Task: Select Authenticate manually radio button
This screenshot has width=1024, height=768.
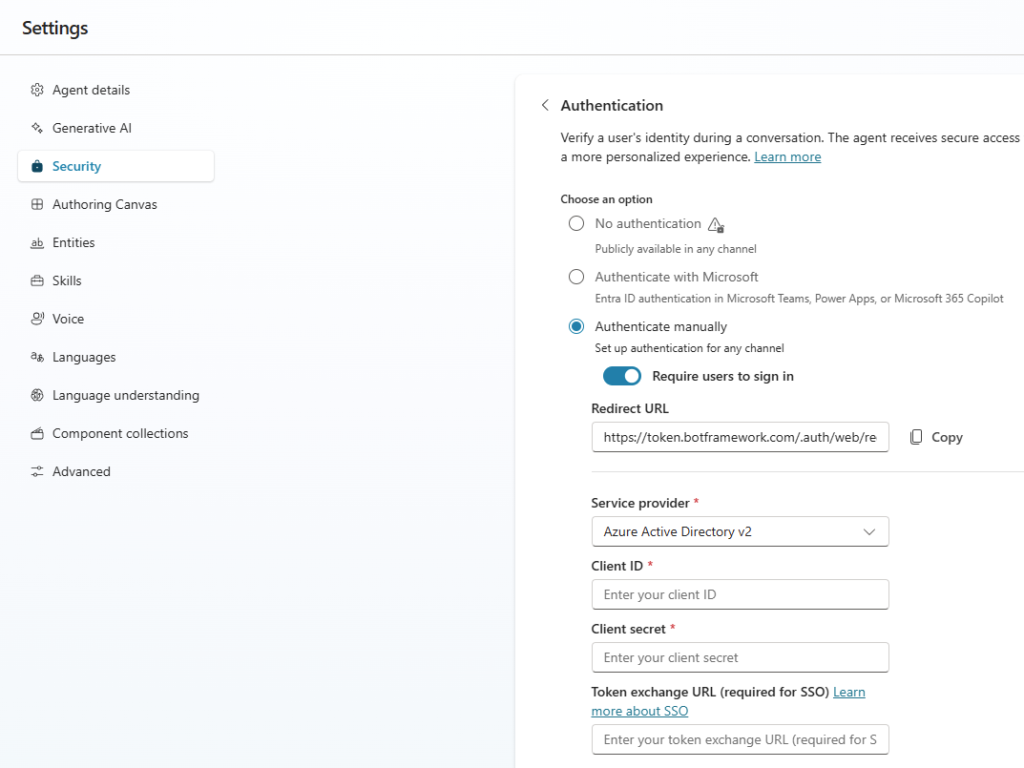Action: (576, 327)
